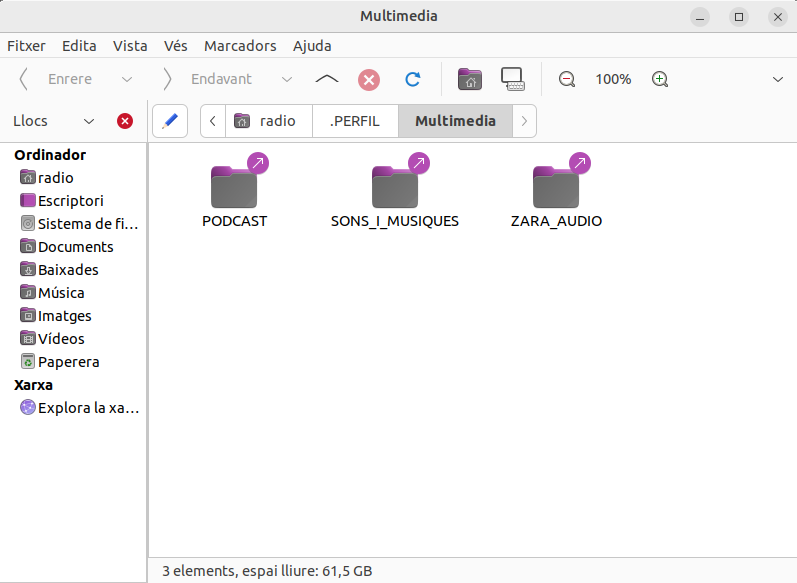The image size is (797, 583).
Task: Click the Computer icon in toolbar
Action: pos(513,79)
